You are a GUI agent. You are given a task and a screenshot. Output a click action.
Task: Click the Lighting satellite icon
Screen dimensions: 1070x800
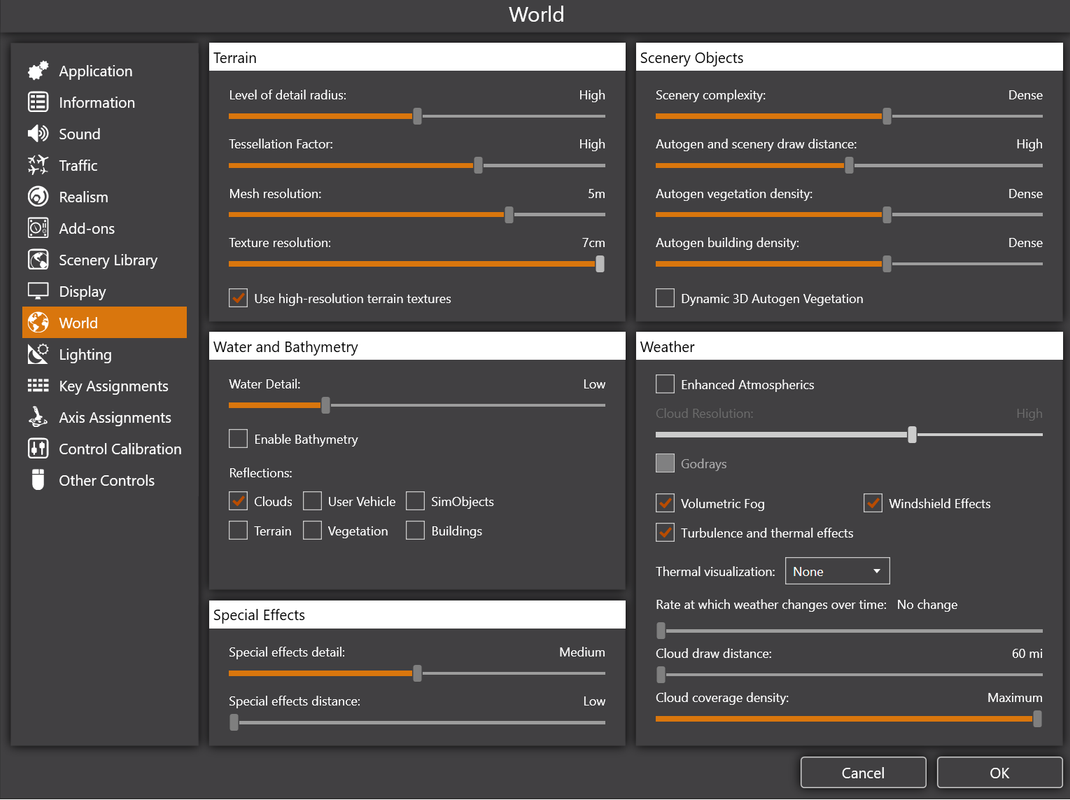pos(38,354)
